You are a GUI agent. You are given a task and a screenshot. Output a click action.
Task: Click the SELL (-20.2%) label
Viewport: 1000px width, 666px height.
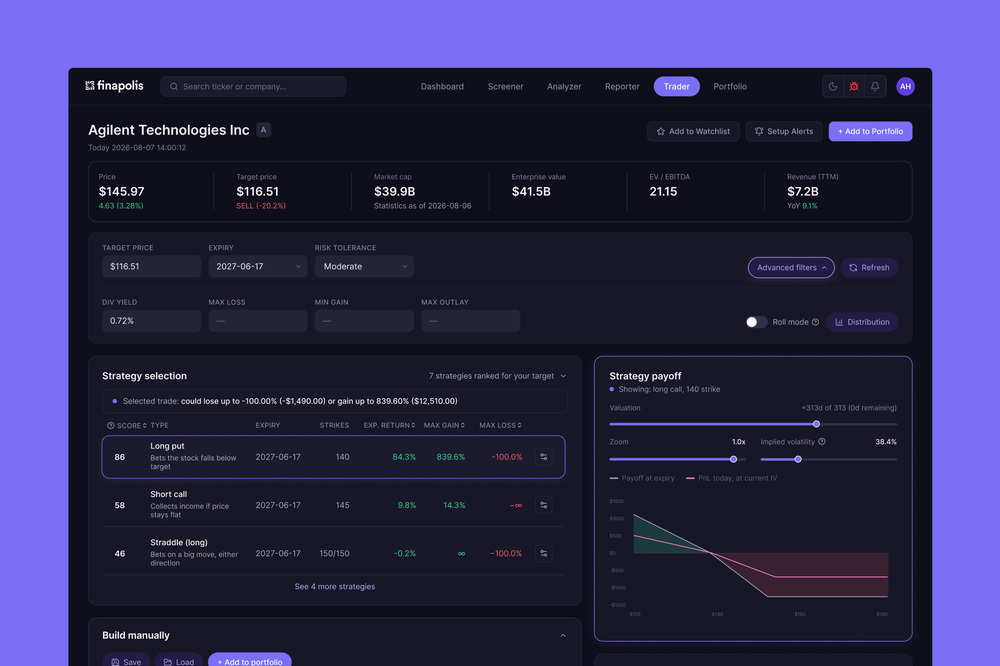click(261, 205)
